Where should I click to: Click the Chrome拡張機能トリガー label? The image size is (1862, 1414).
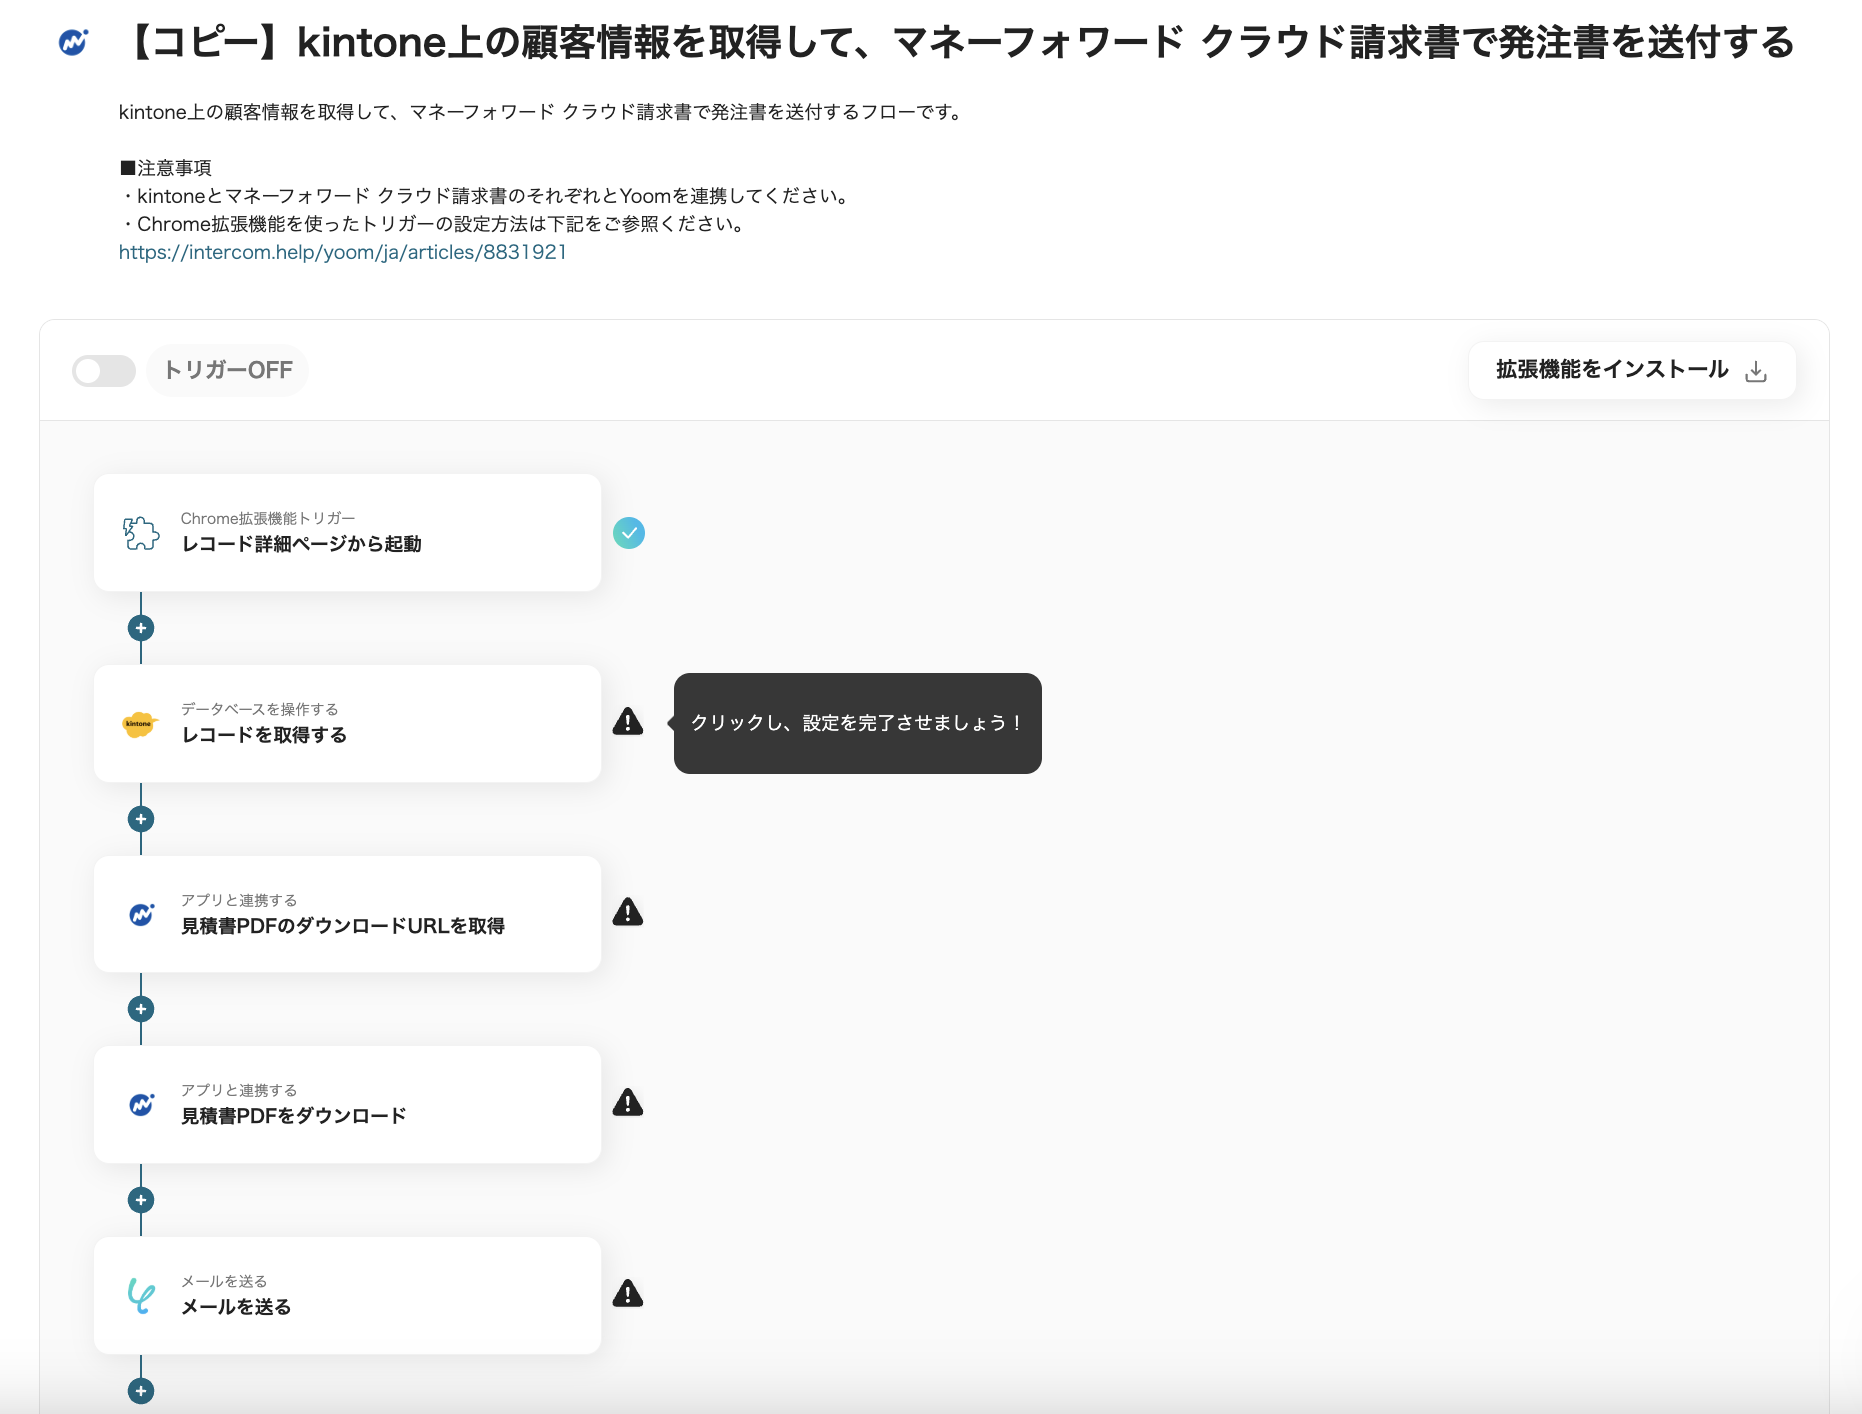(x=268, y=518)
